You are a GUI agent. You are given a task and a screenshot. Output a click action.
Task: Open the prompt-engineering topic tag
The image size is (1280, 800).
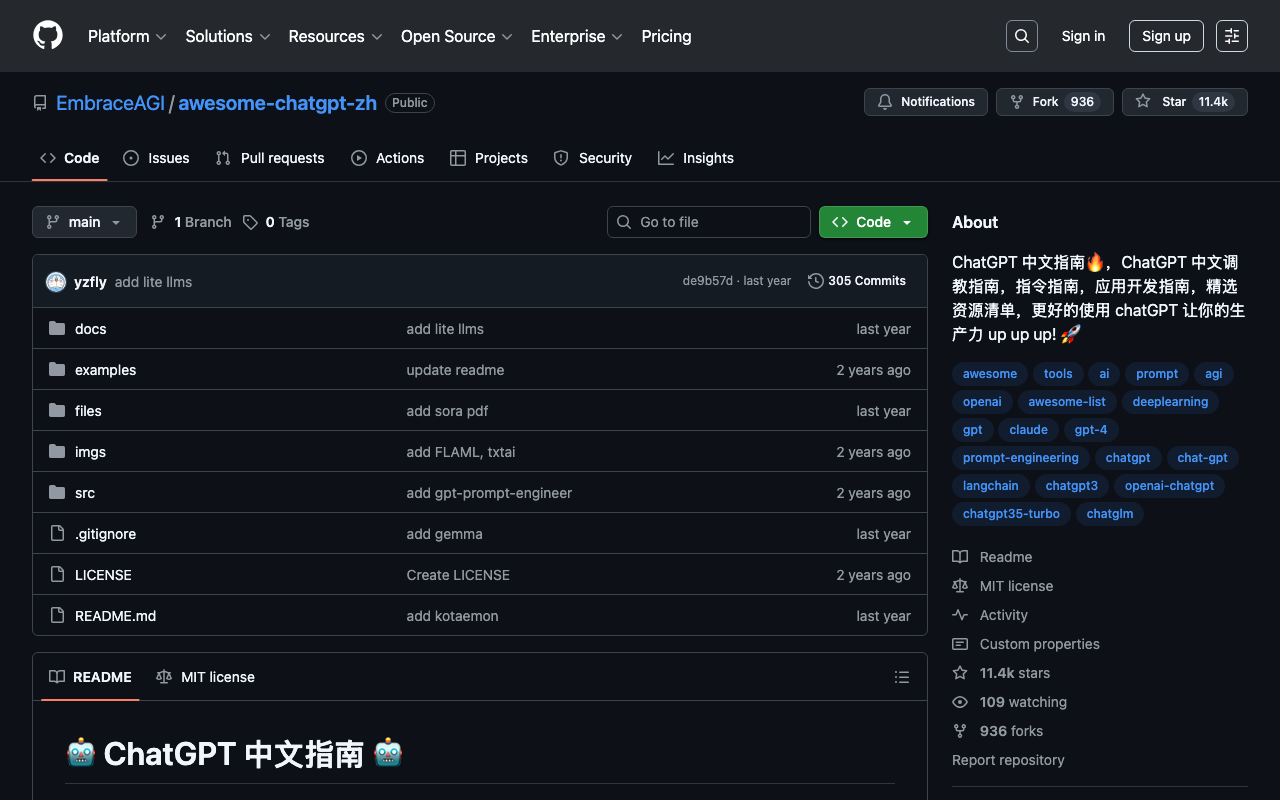(x=1020, y=458)
